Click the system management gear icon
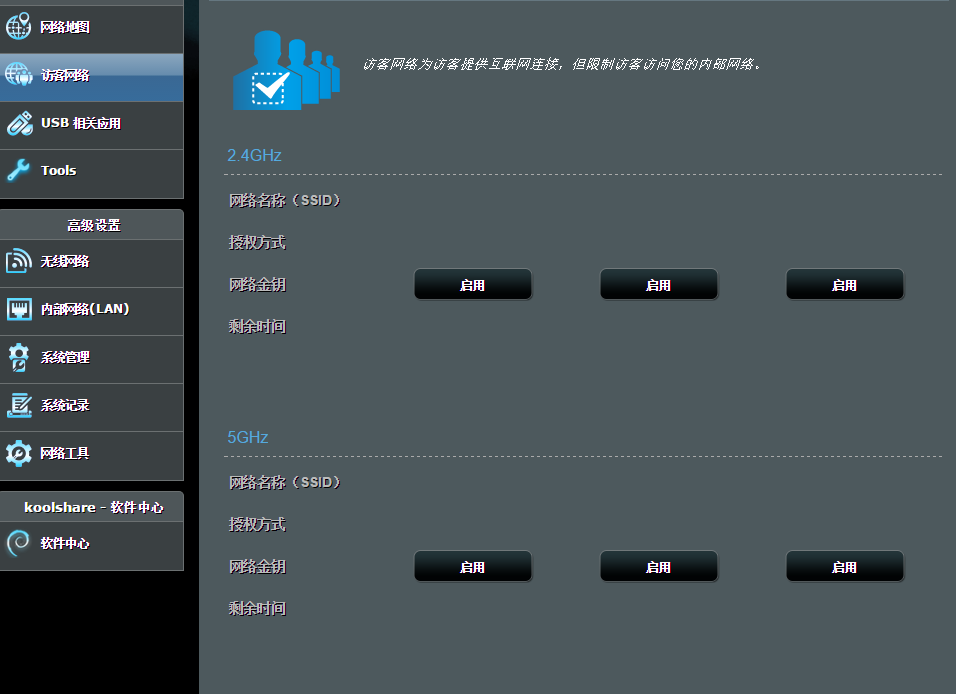Image resolution: width=956 pixels, height=694 pixels. (x=18, y=357)
